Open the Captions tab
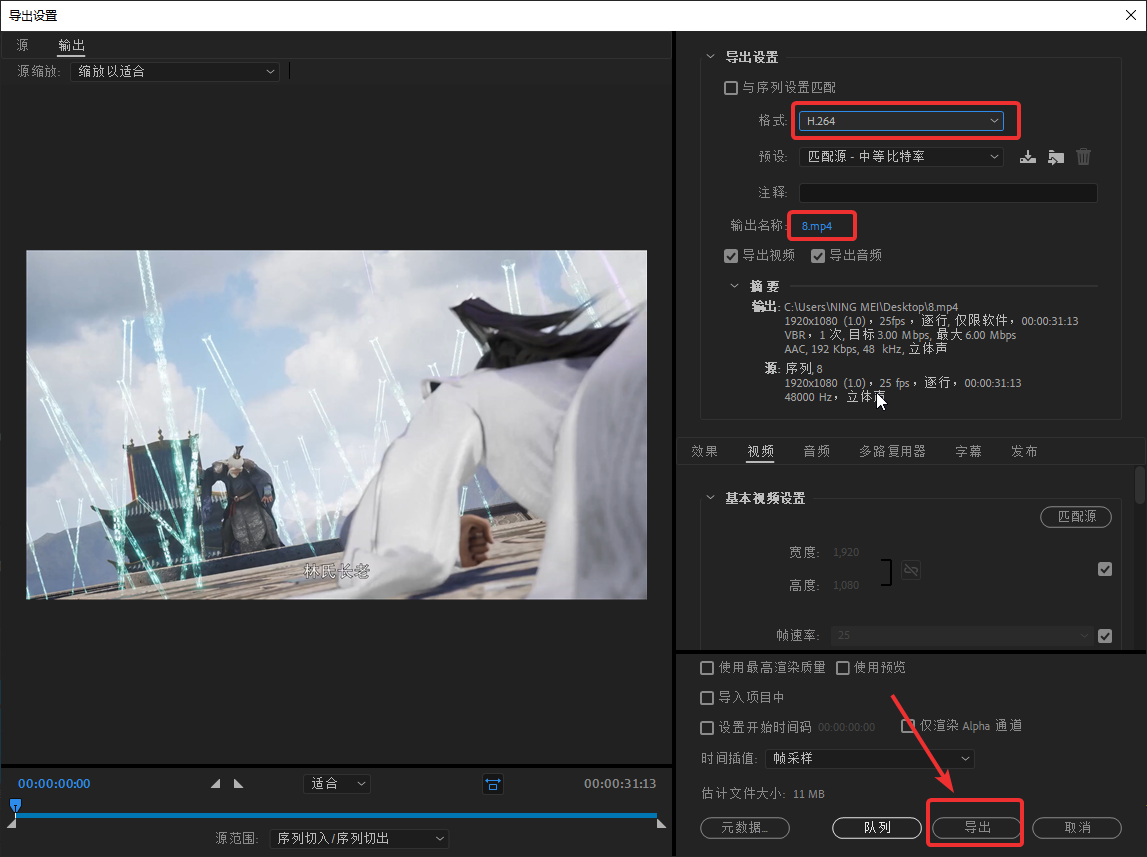 pos(969,451)
